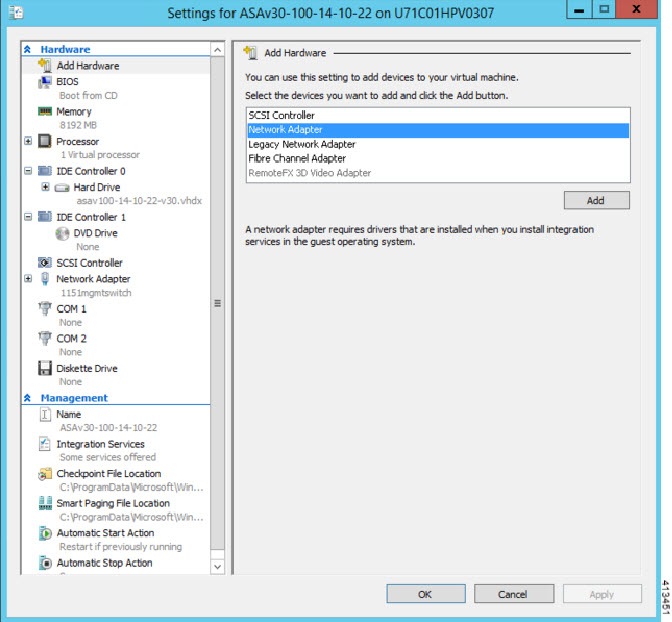Open the Checkpoint File Location icon

45,474
